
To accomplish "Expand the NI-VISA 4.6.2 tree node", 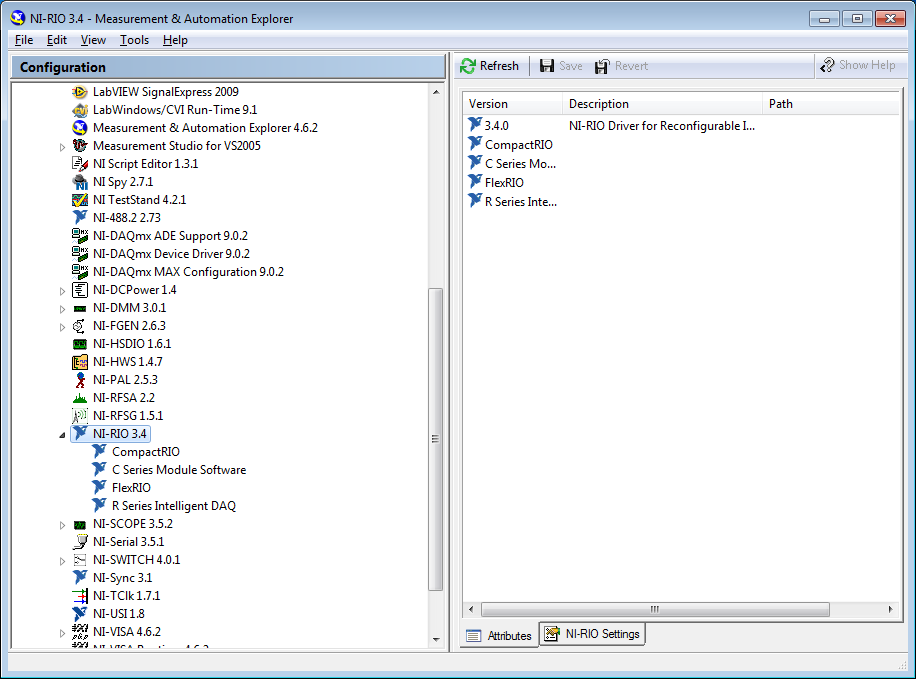I will 63,633.
